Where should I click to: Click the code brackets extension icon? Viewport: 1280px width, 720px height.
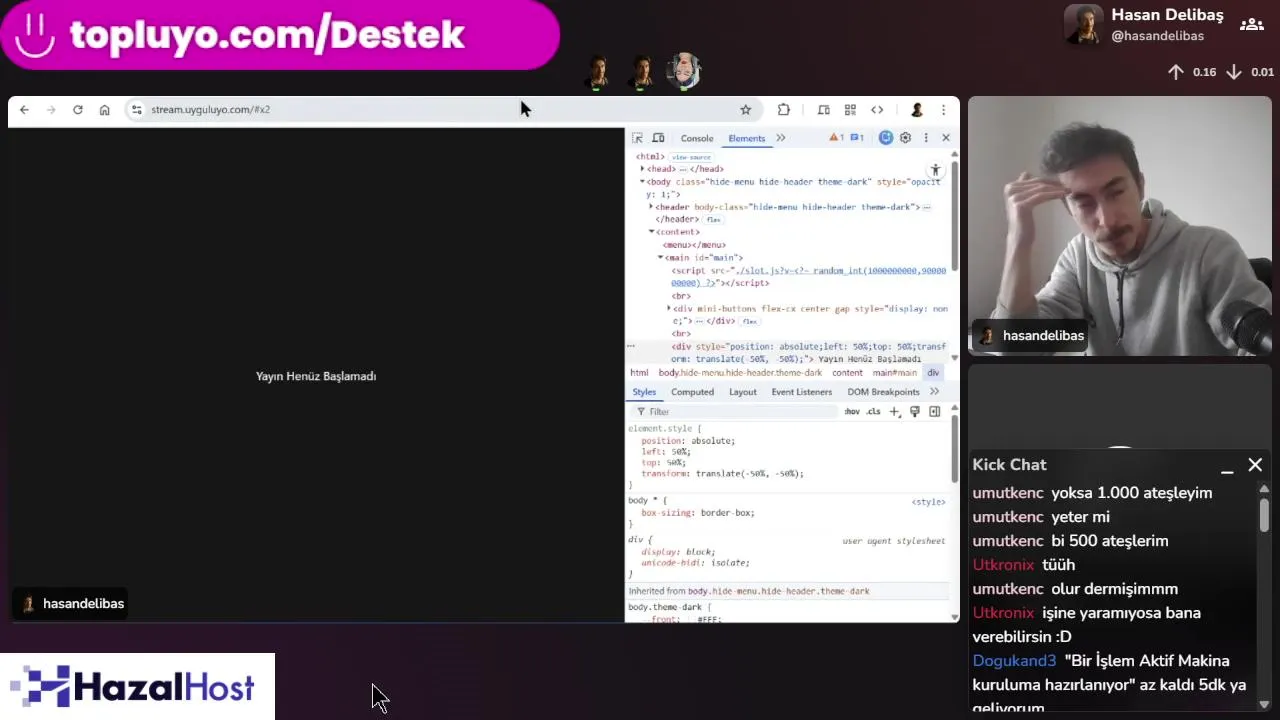(x=877, y=110)
